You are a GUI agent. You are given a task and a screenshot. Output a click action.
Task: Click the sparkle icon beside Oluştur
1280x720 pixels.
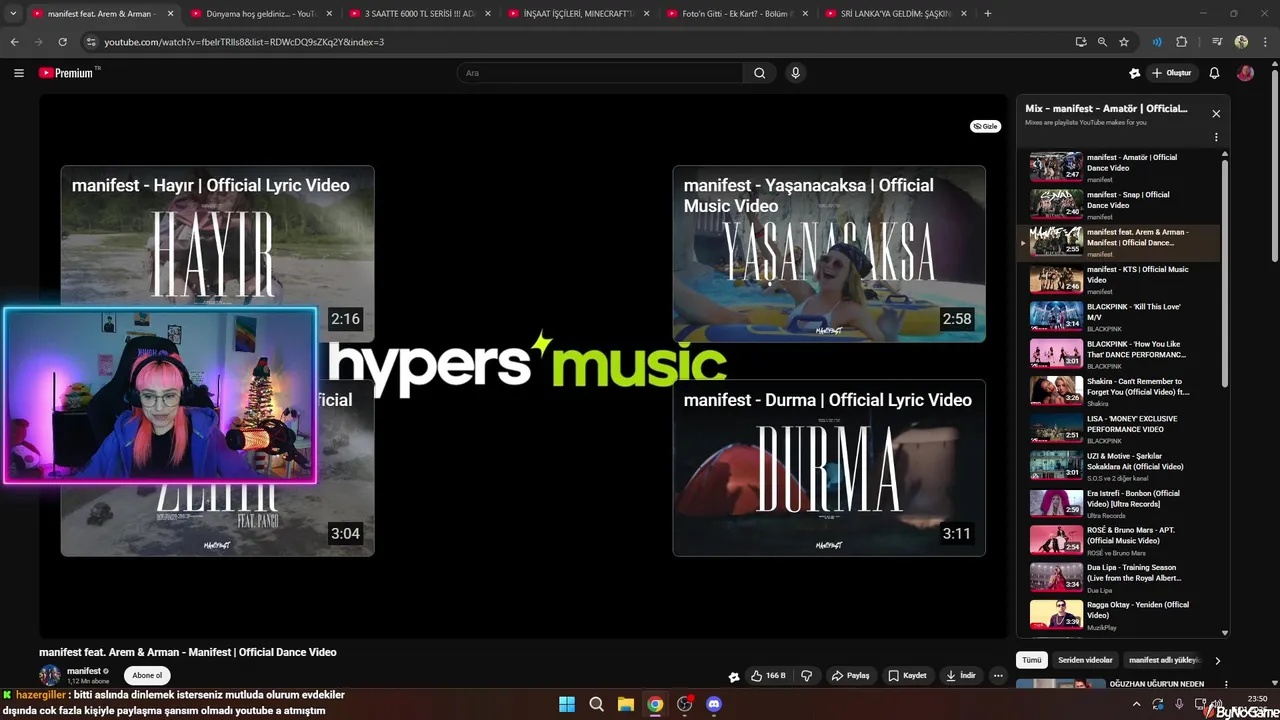click(1134, 73)
